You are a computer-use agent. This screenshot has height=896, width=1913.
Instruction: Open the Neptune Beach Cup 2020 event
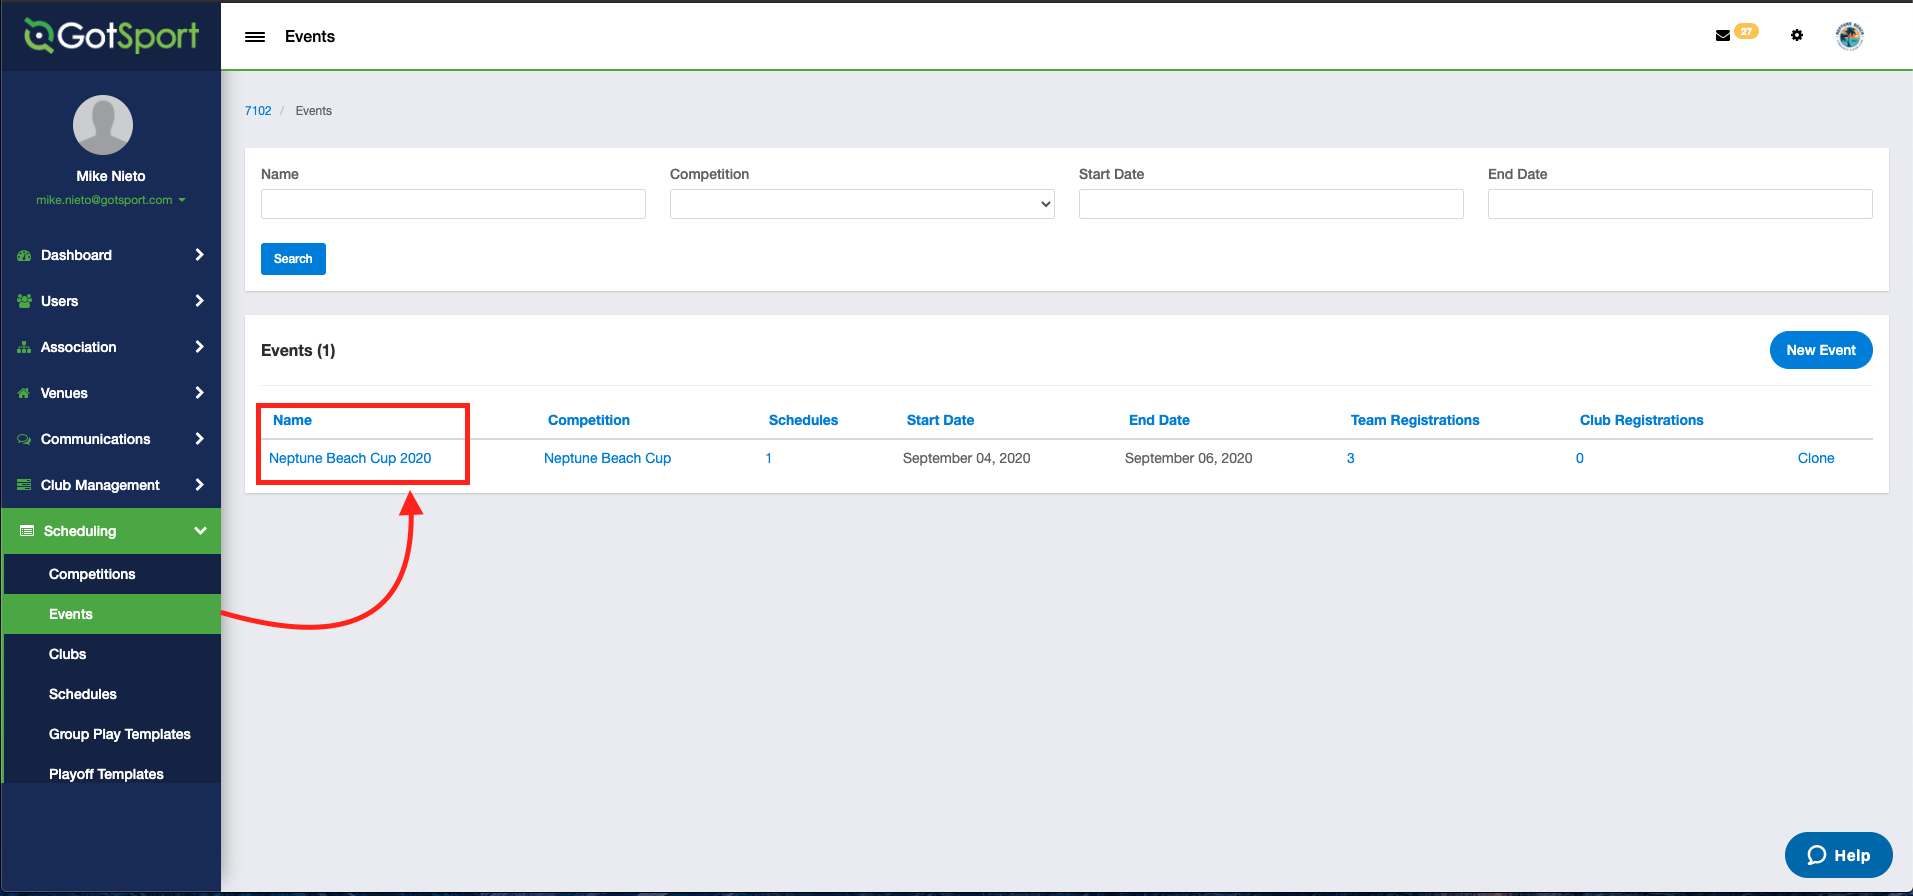pos(350,458)
